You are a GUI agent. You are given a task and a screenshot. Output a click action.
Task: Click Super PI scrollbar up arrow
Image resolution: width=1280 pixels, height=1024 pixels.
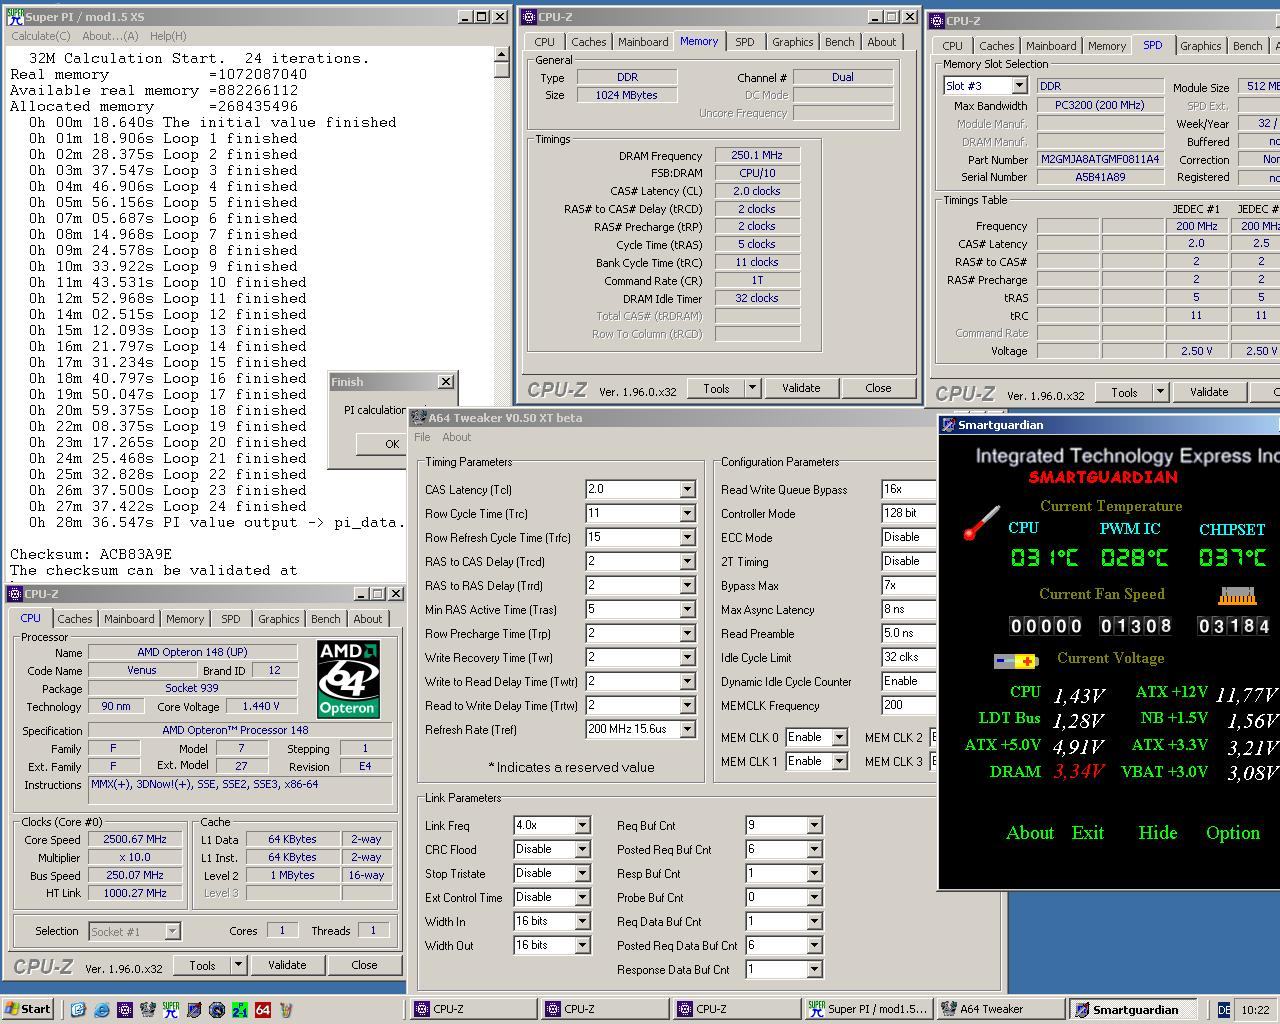502,56
